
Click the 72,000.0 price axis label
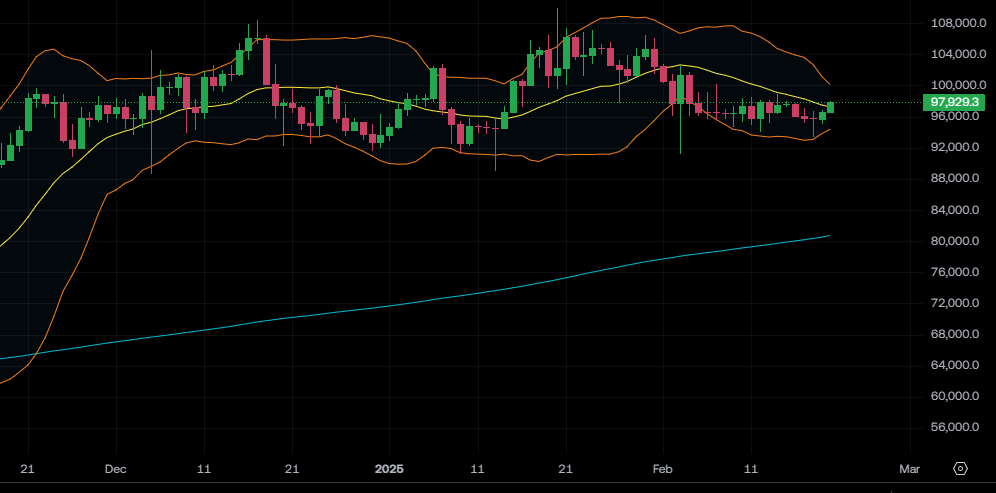(x=955, y=303)
